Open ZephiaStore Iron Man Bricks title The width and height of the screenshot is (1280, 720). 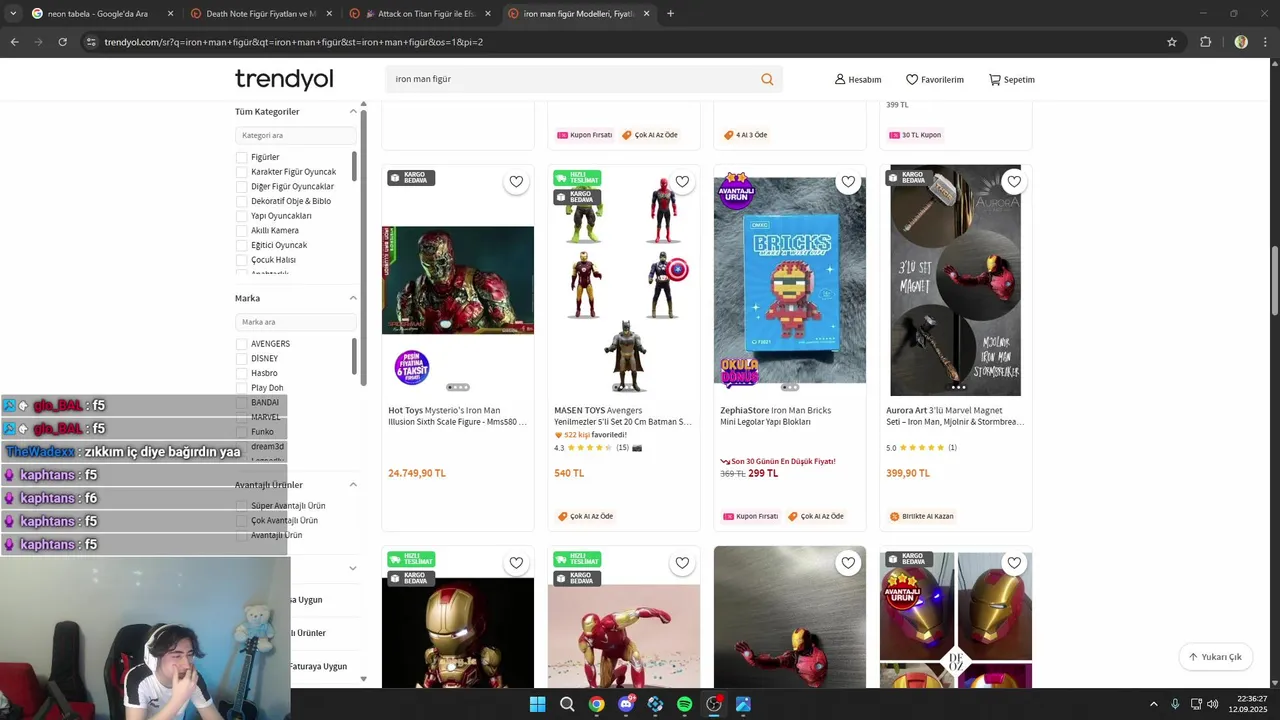coord(776,416)
